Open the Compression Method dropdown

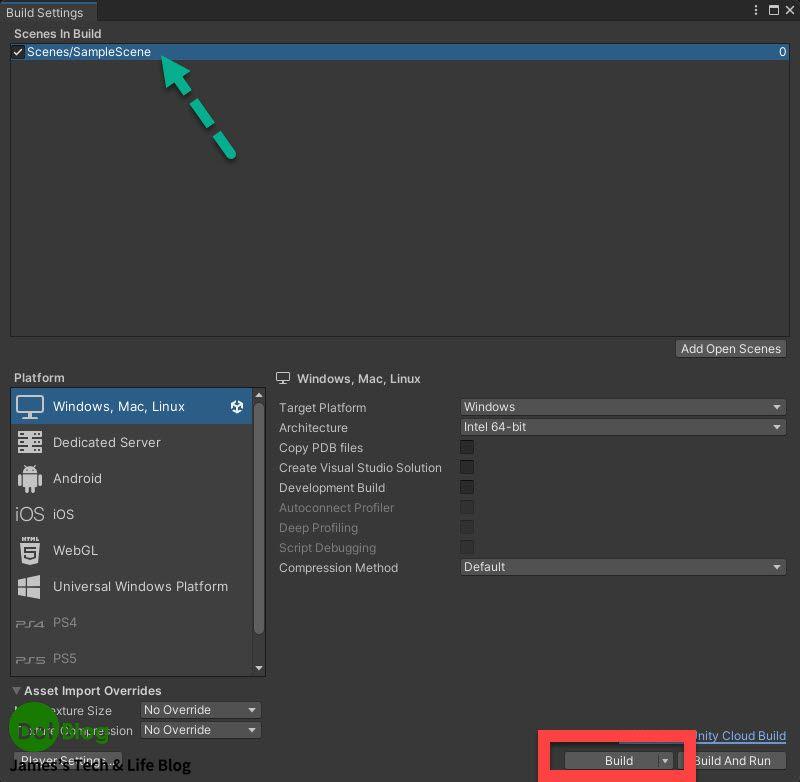click(x=622, y=567)
